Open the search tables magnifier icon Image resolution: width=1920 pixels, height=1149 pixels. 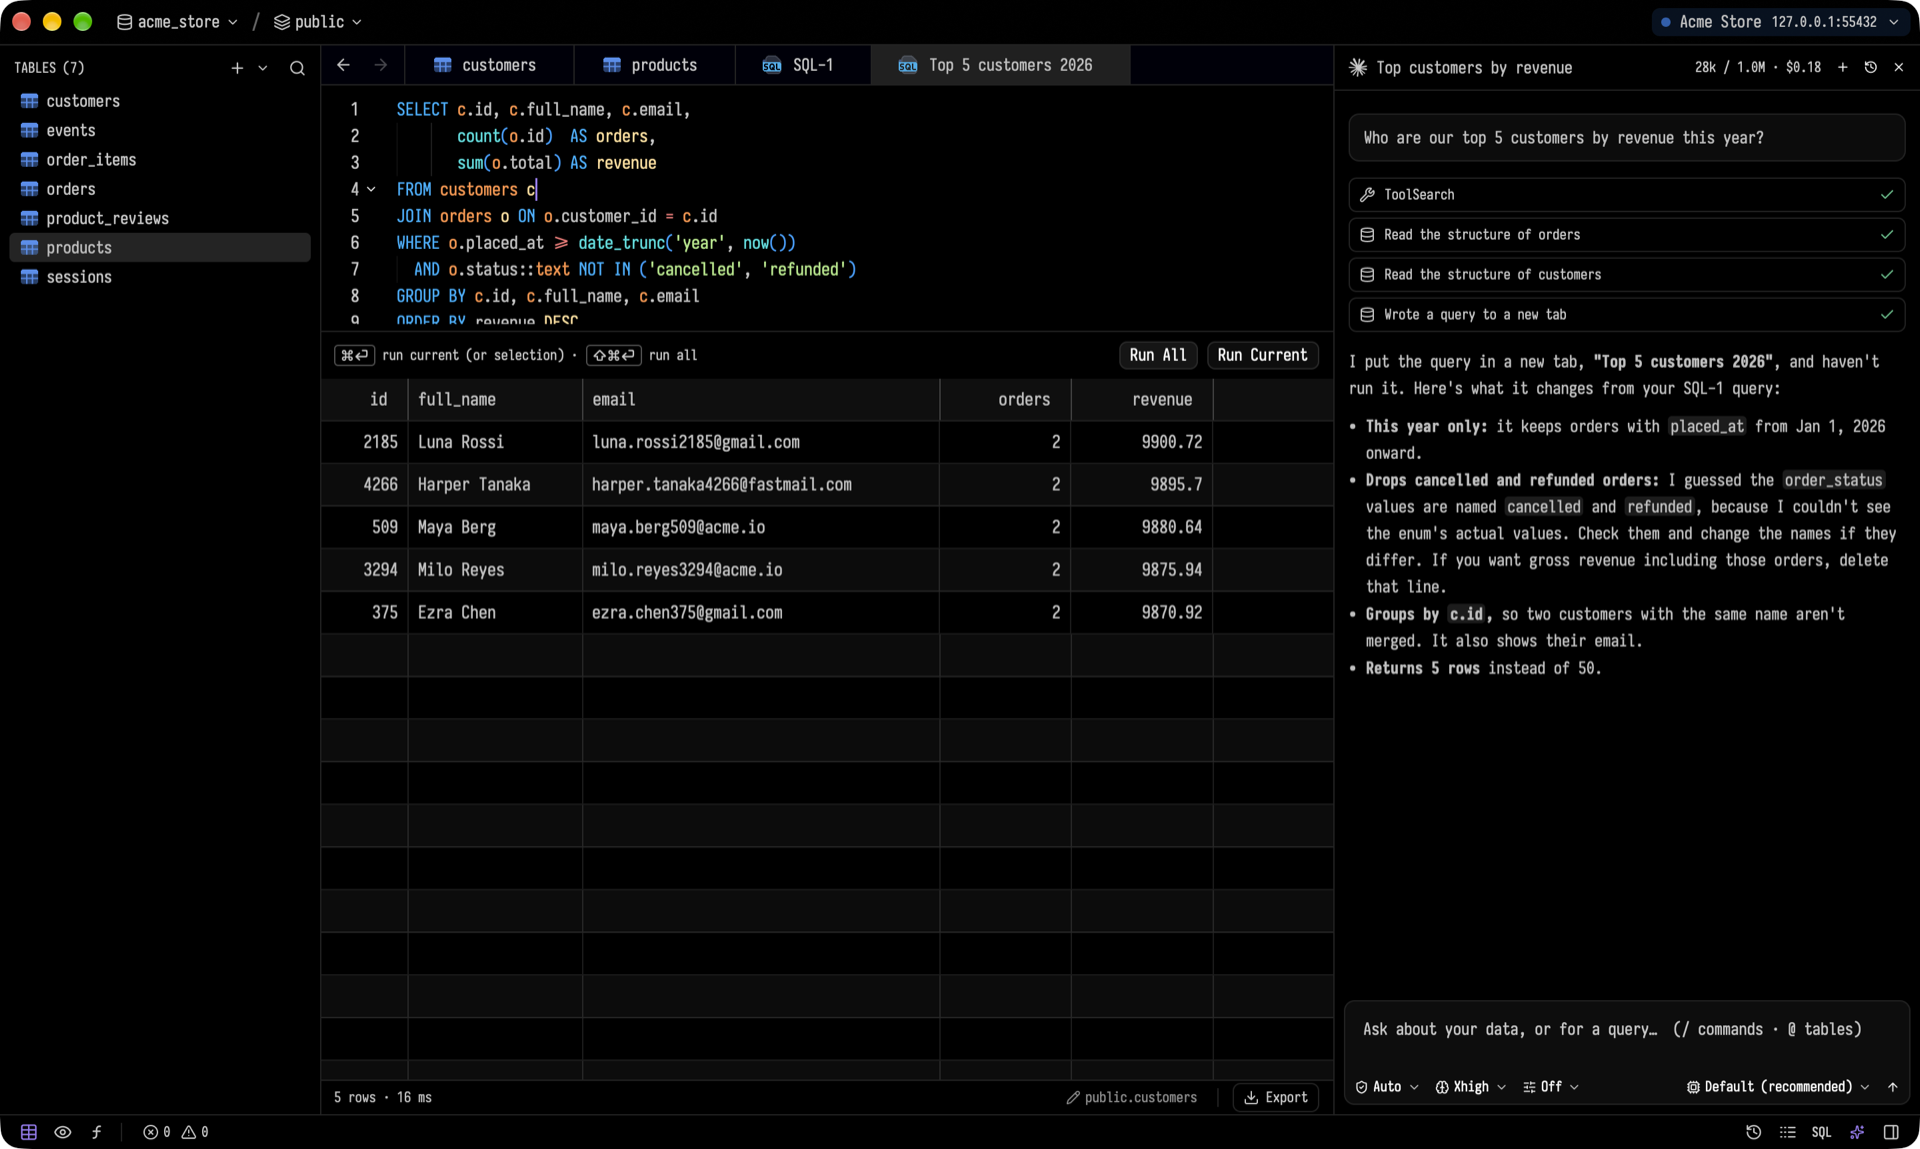(297, 68)
